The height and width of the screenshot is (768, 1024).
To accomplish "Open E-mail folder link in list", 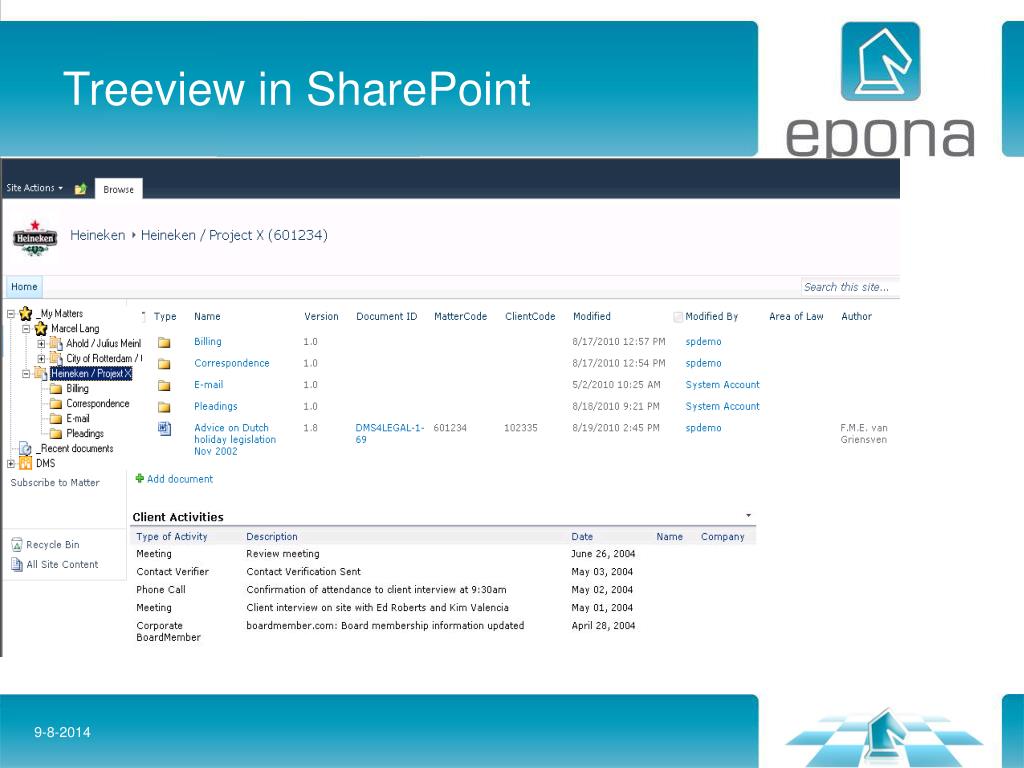I will point(208,385).
